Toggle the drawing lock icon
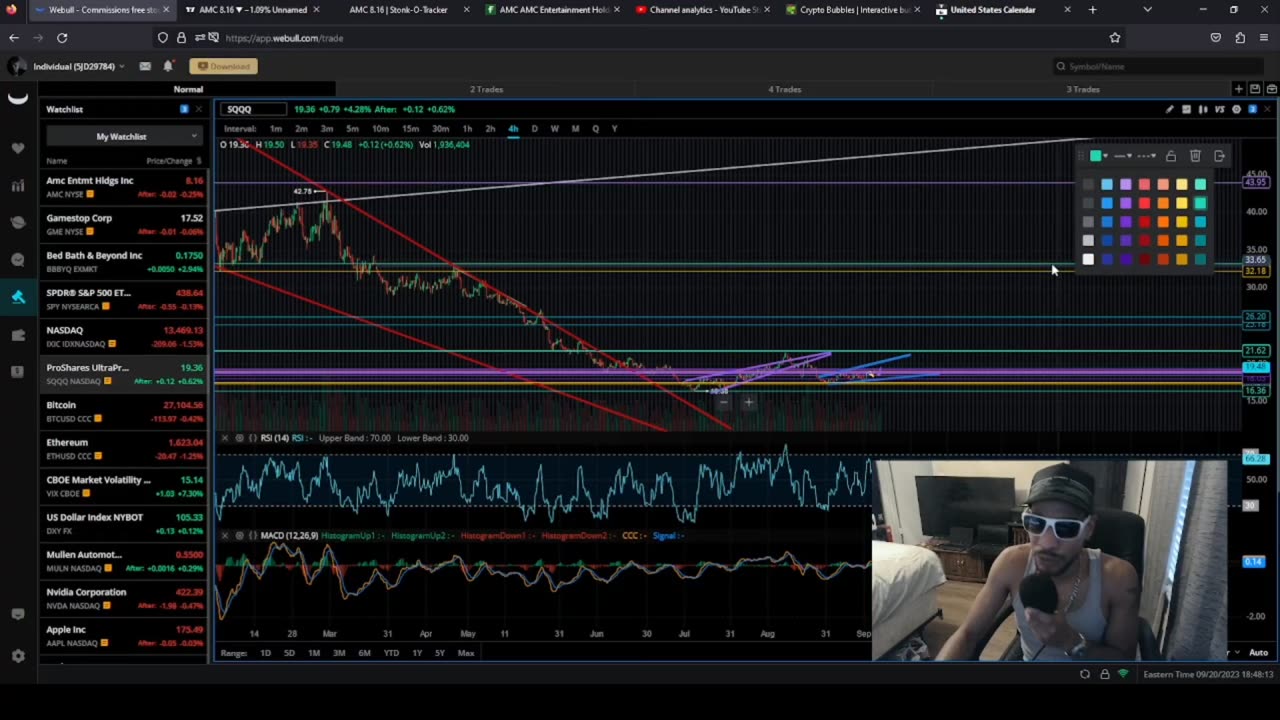This screenshot has height=720, width=1280. pos(1171,156)
